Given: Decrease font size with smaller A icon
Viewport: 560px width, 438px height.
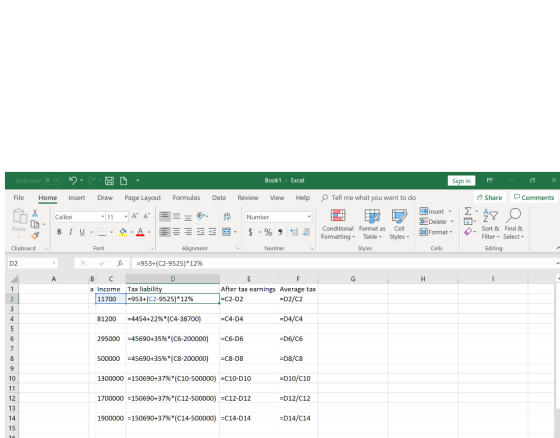Looking at the screenshot, I should point(146,216).
